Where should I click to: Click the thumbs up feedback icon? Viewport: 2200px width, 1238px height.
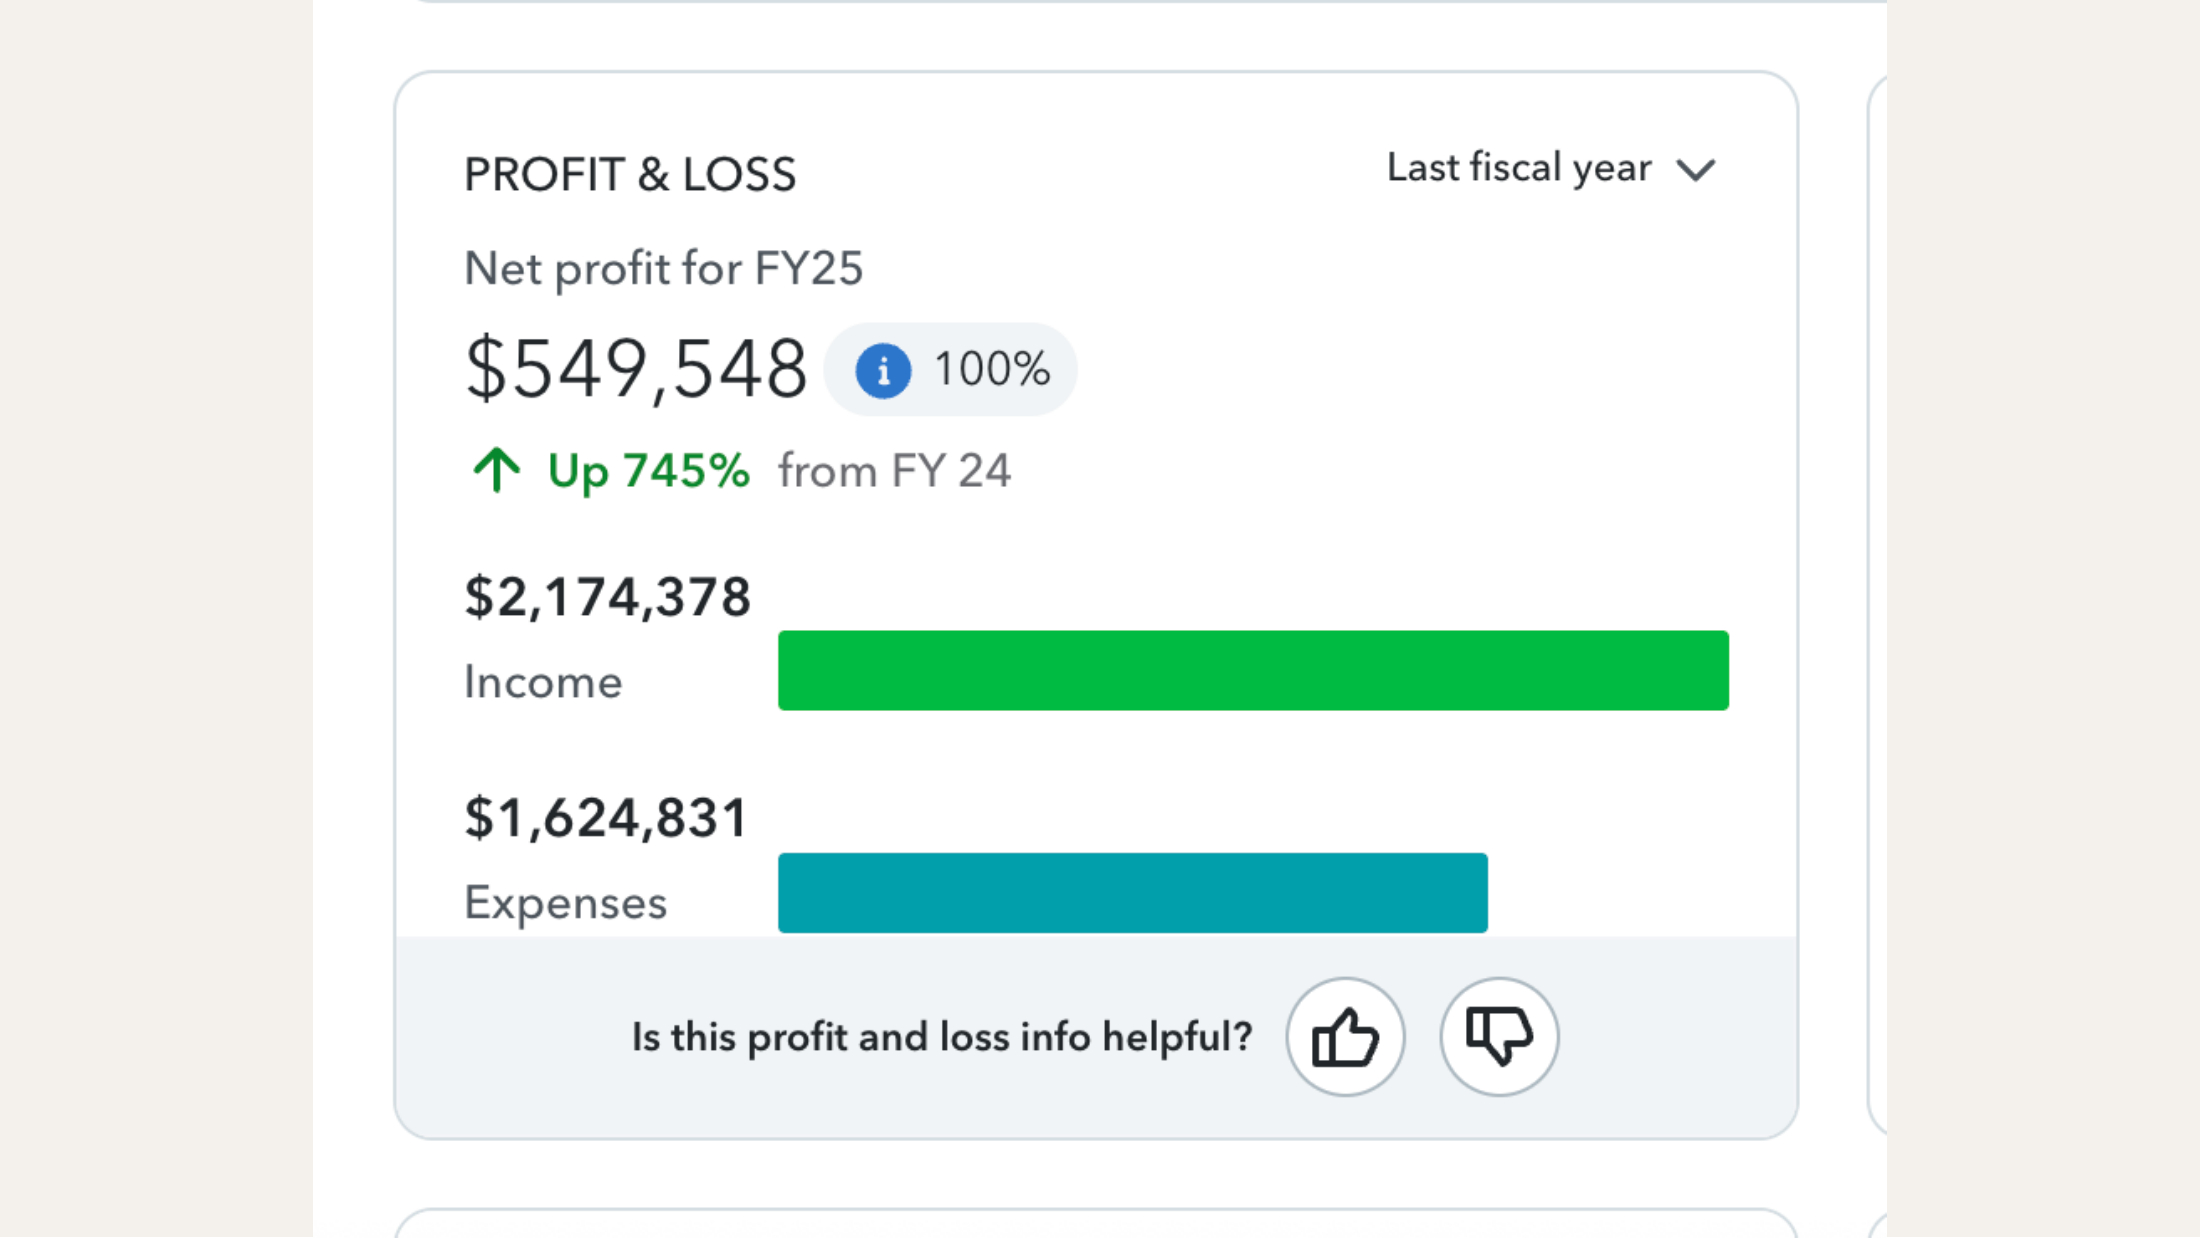click(x=1345, y=1037)
